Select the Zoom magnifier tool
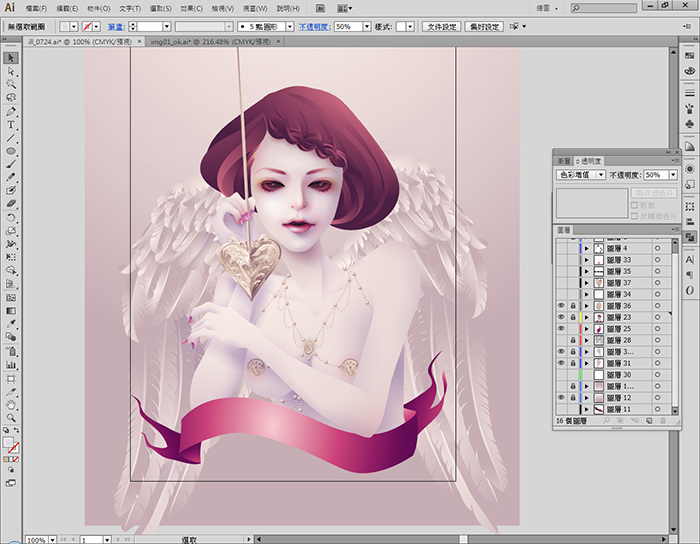 [x=11, y=417]
